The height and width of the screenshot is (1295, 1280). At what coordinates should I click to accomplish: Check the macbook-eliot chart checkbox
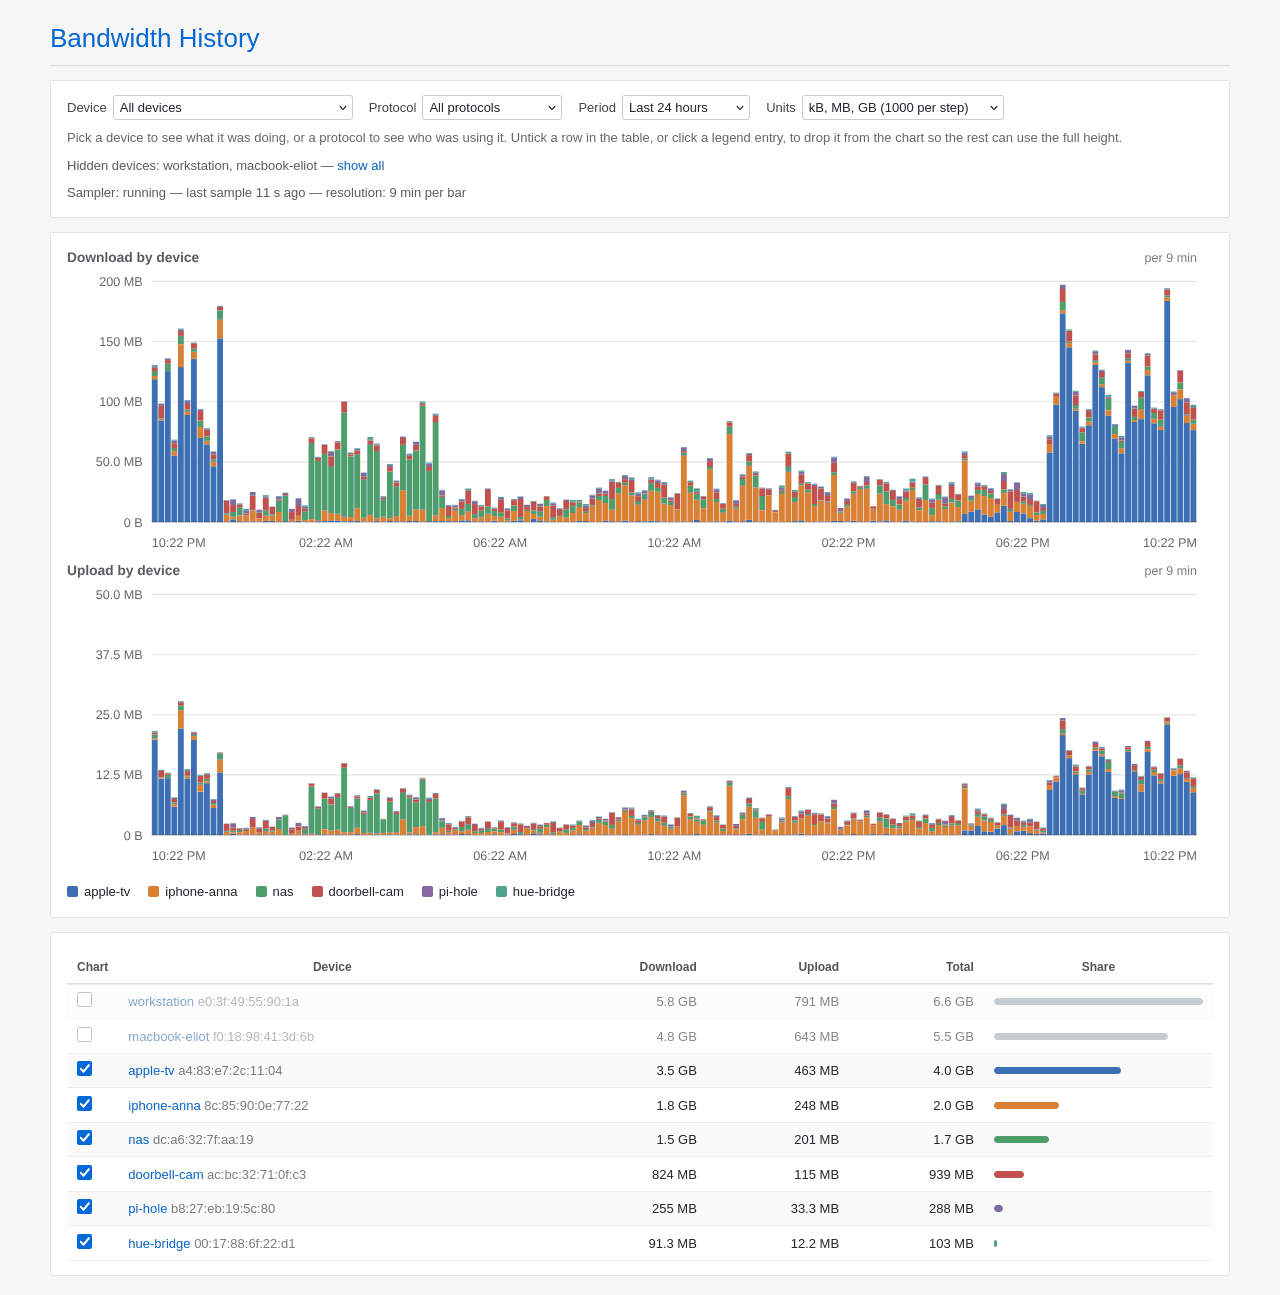pyautogui.click(x=85, y=1035)
